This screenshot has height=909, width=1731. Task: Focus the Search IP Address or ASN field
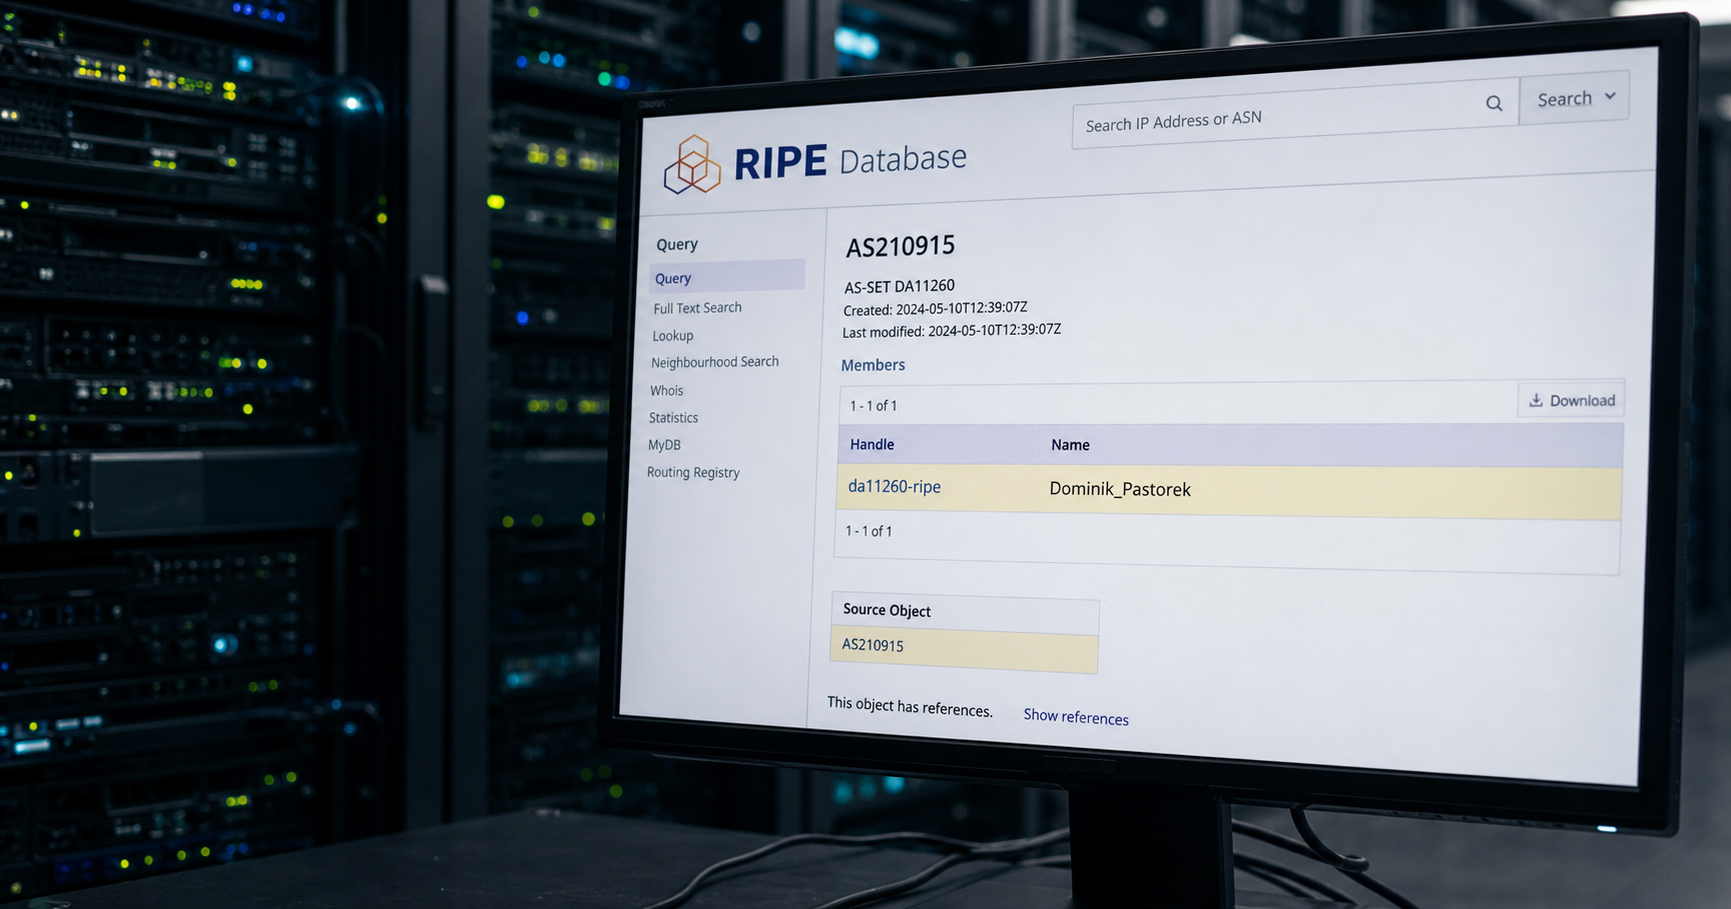point(1295,115)
